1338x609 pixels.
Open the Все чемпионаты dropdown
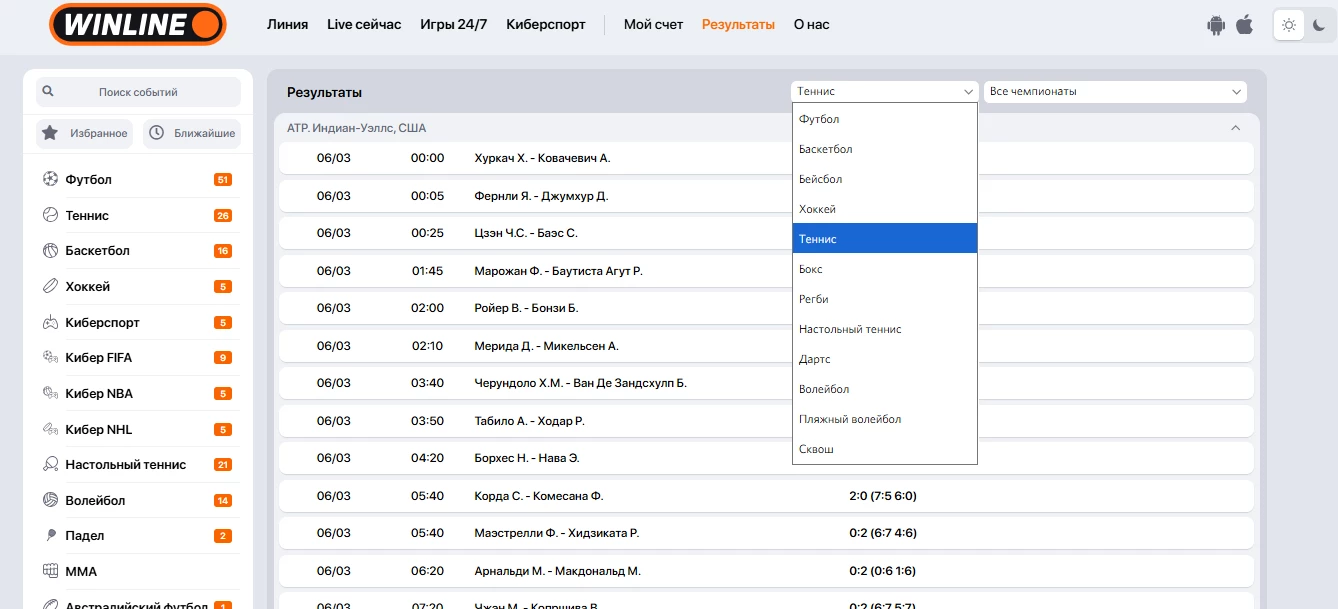coord(1115,92)
